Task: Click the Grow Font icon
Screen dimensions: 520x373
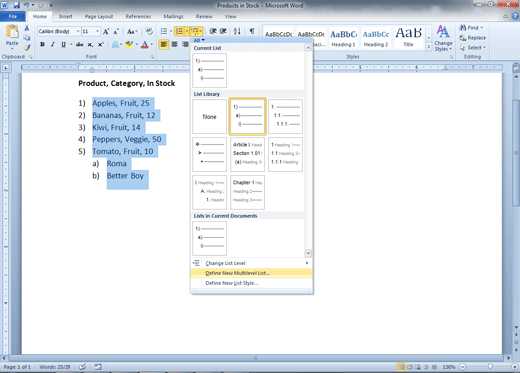Action: (x=106, y=32)
